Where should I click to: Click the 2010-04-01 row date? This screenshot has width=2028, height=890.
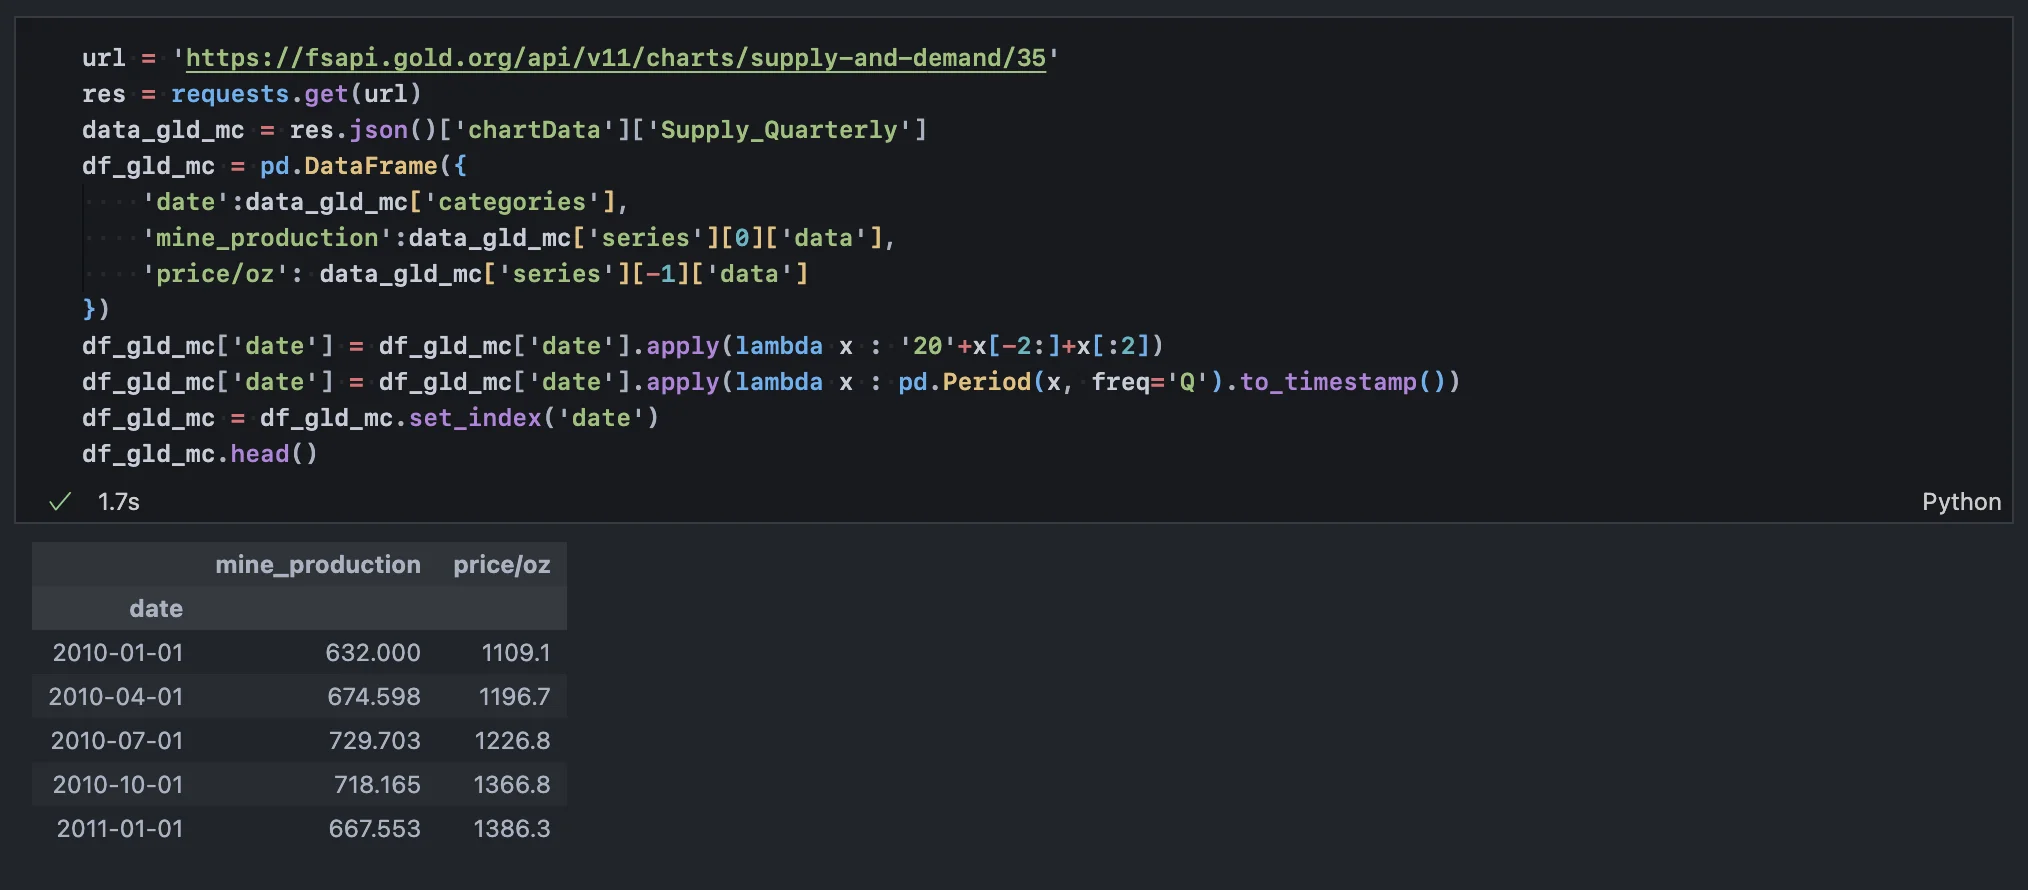[x=116, y=697]
